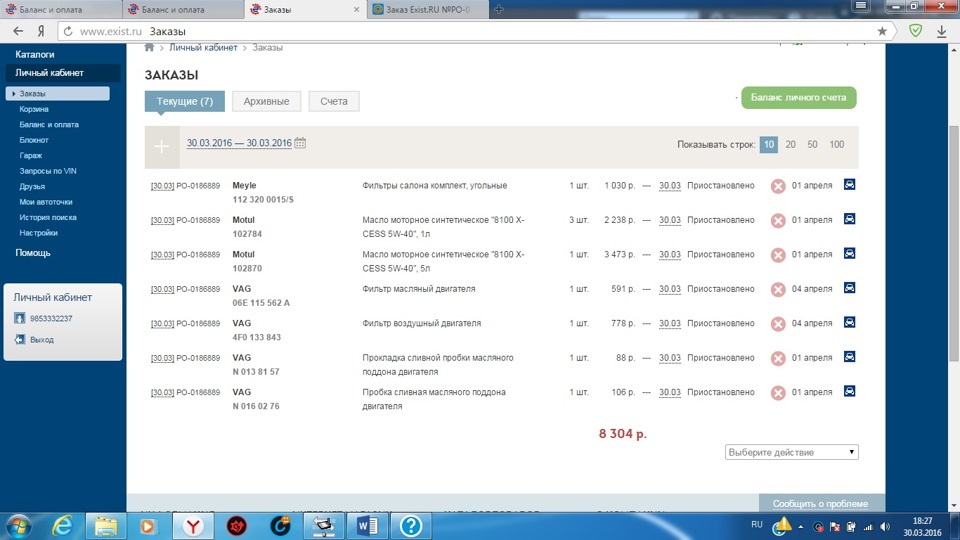Open Запросы по VIN sidebar item
The image size is (960, 540).
pos(48,171)
